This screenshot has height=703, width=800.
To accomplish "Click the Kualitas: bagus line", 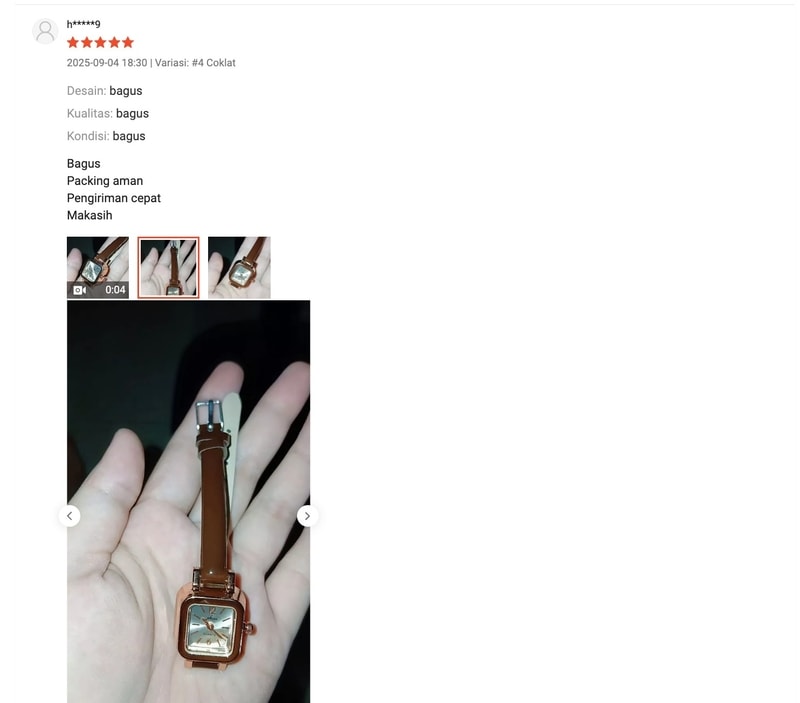I will [x=108, y=113].
